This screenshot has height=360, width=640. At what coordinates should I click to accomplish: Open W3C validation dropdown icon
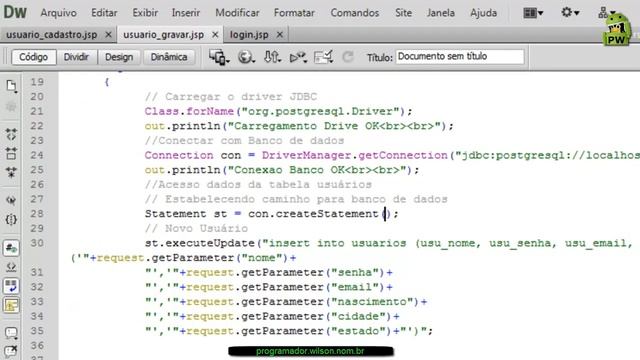tap(298, 57)
